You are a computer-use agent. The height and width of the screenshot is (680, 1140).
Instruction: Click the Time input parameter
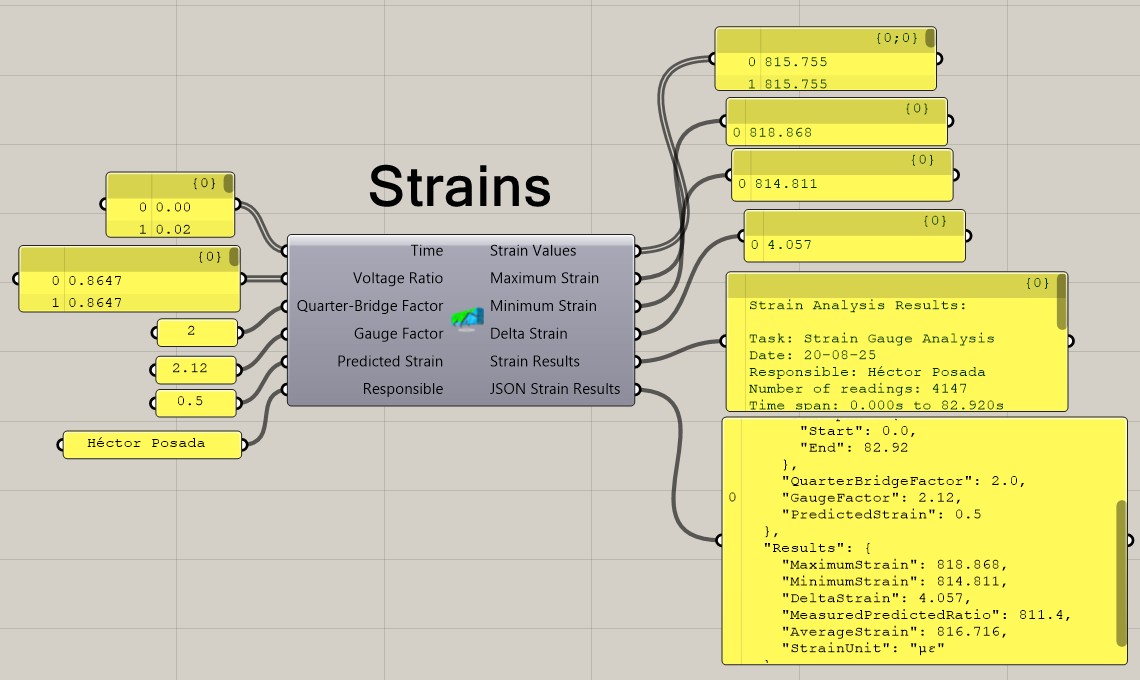pyautogui.click(x=426, y=251)
